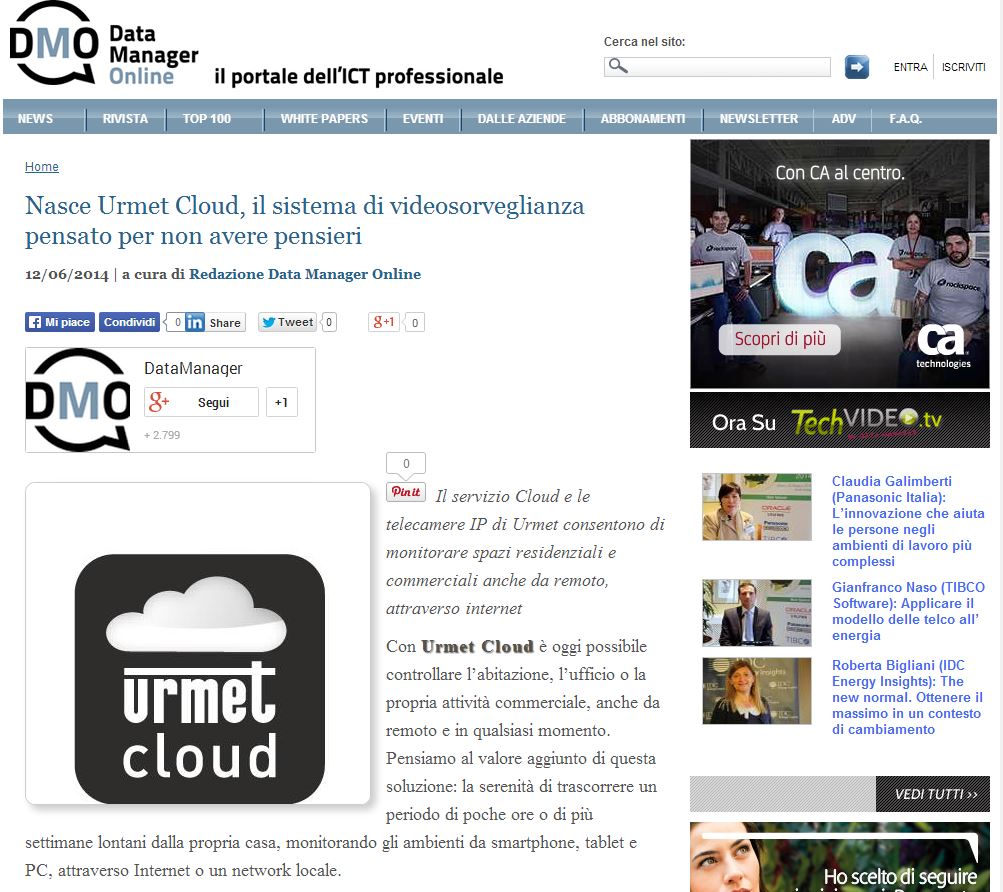Open the ENTRA login link

[910, 67]
